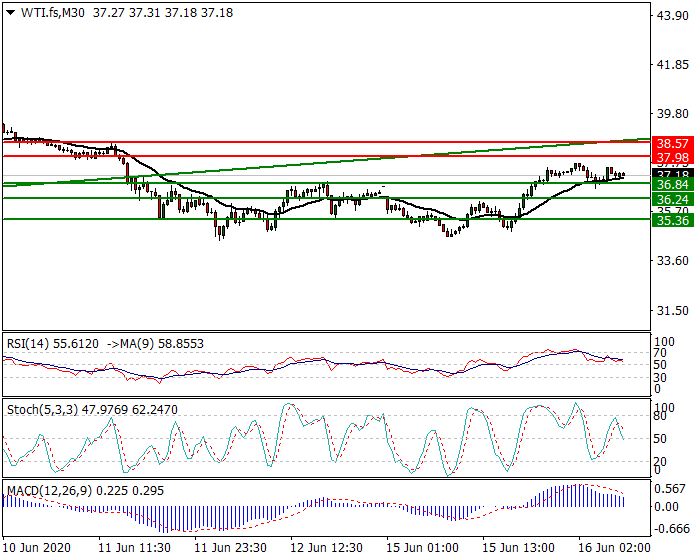
Task: Click the 43.90 price scale value
Action: click(673, 15)
